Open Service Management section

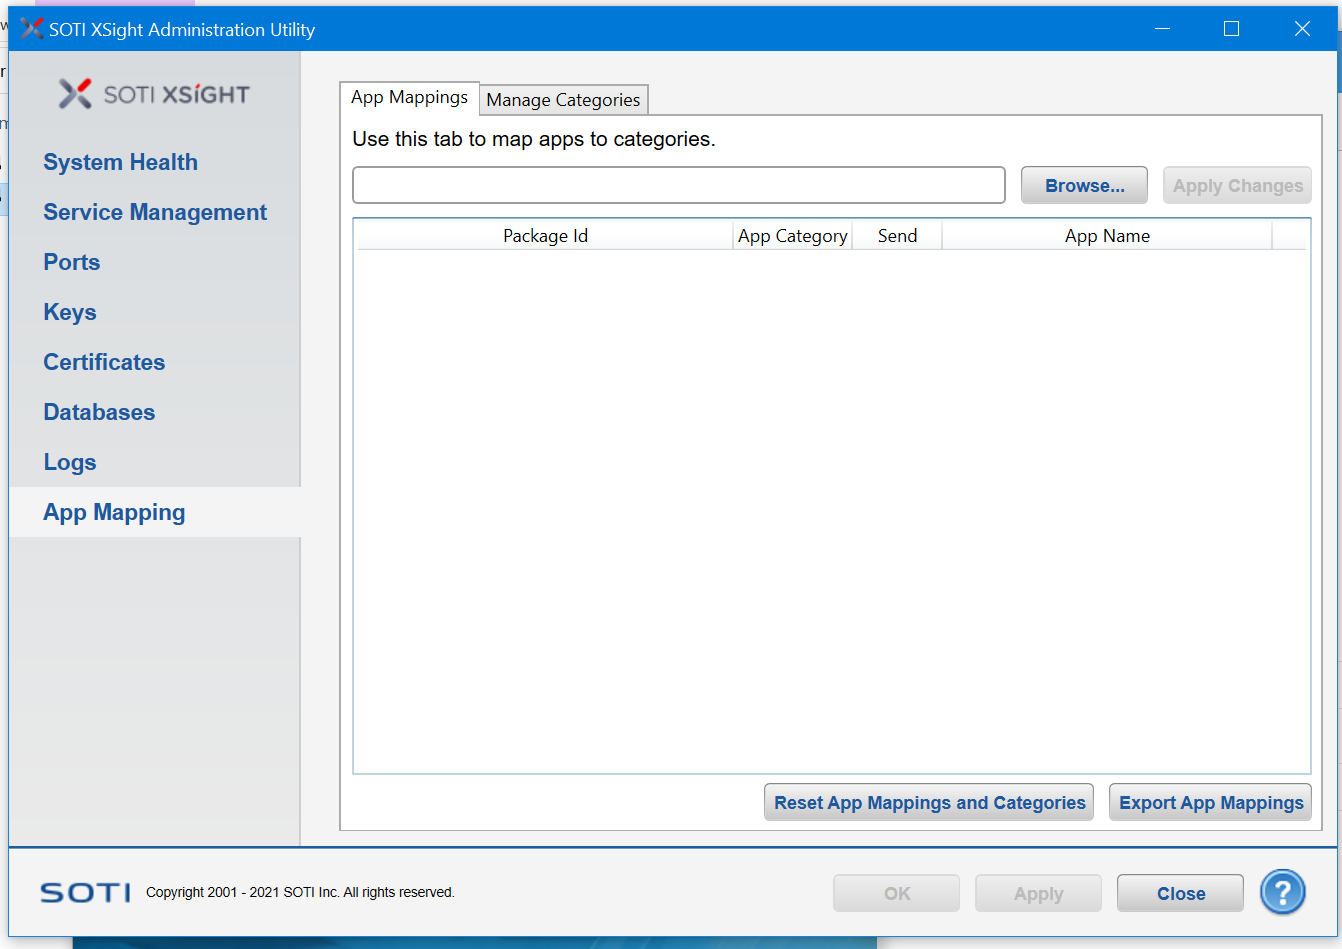[155, 212]
